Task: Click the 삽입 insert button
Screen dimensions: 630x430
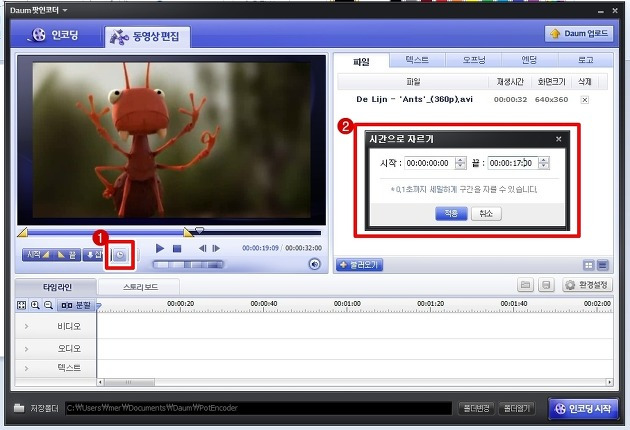Action: (93, 255)
